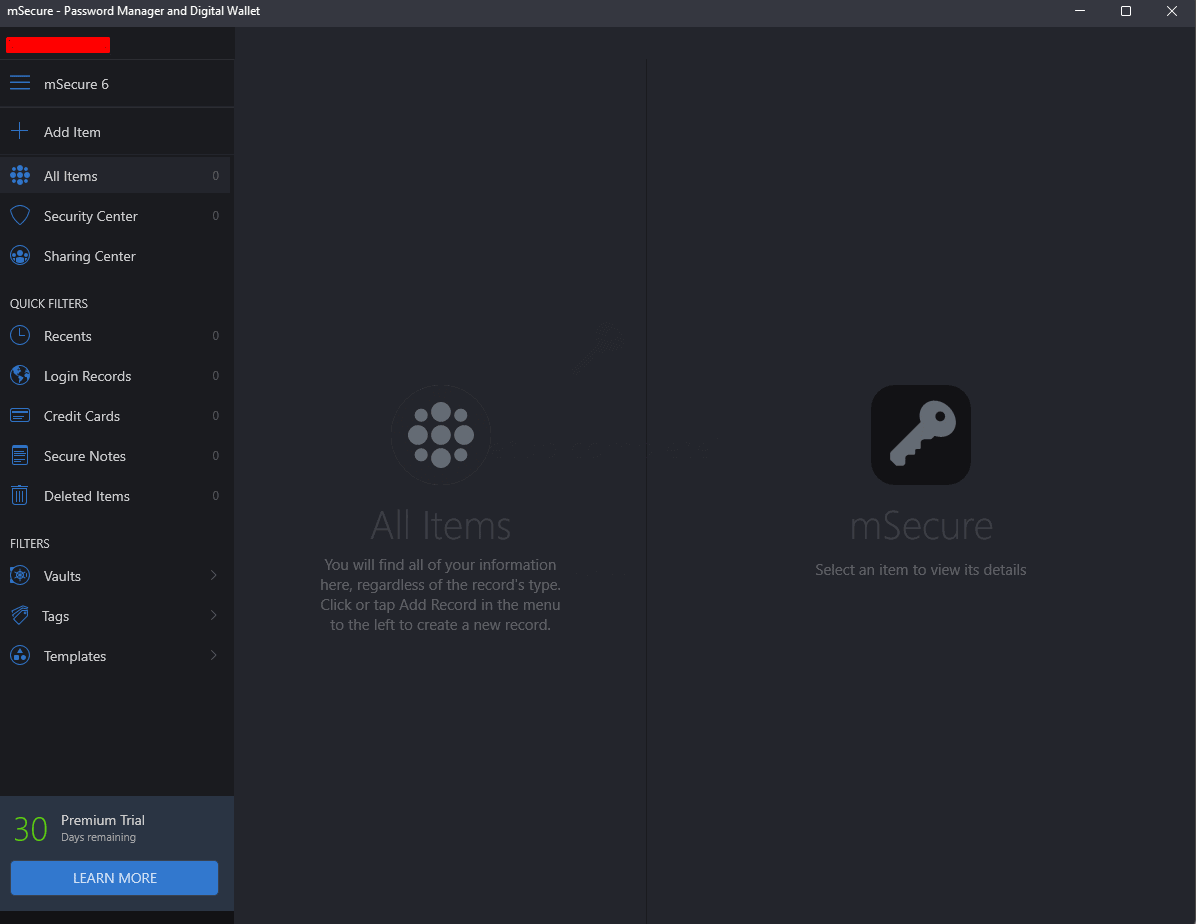1196x924 pixels.
Task: Click the plus icon for Add Item
Action: coord(20,131)
